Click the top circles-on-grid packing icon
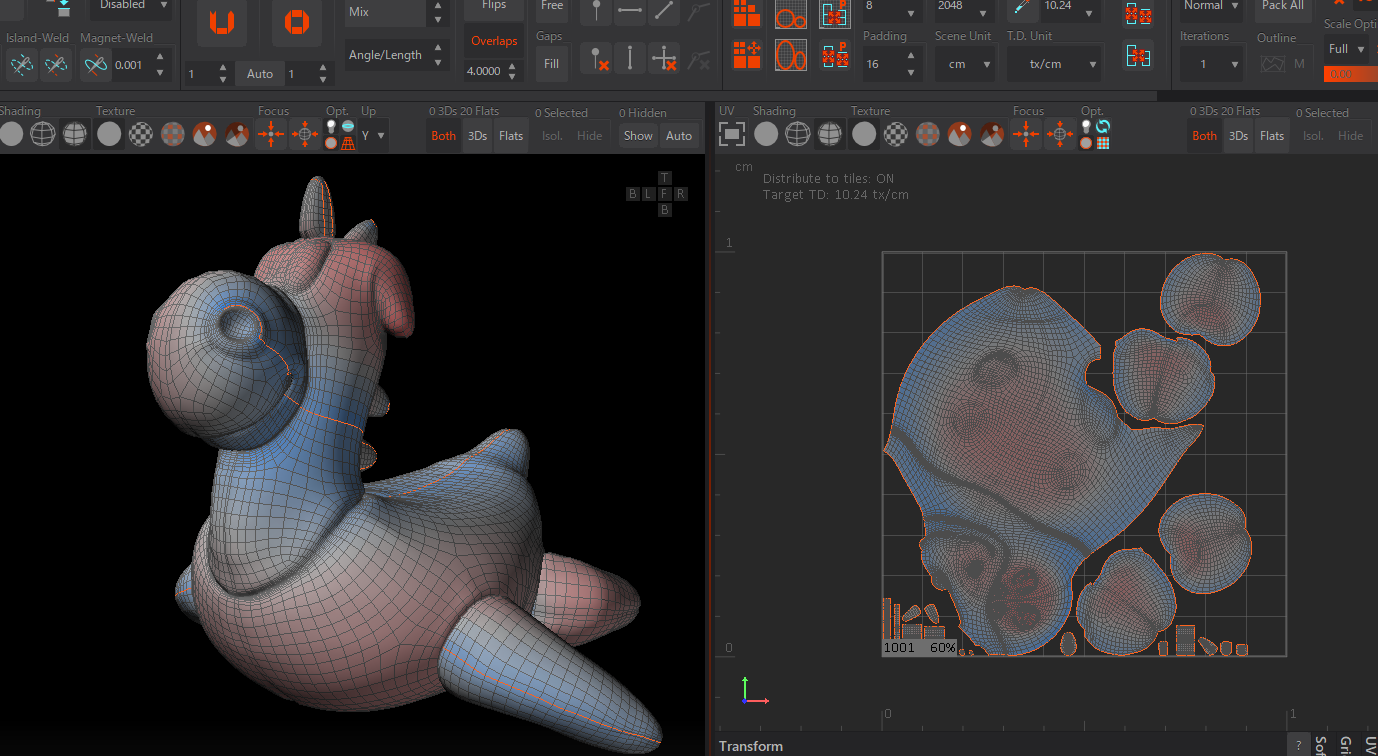This screenshot has height=756, width=1378. click(791, 13)
